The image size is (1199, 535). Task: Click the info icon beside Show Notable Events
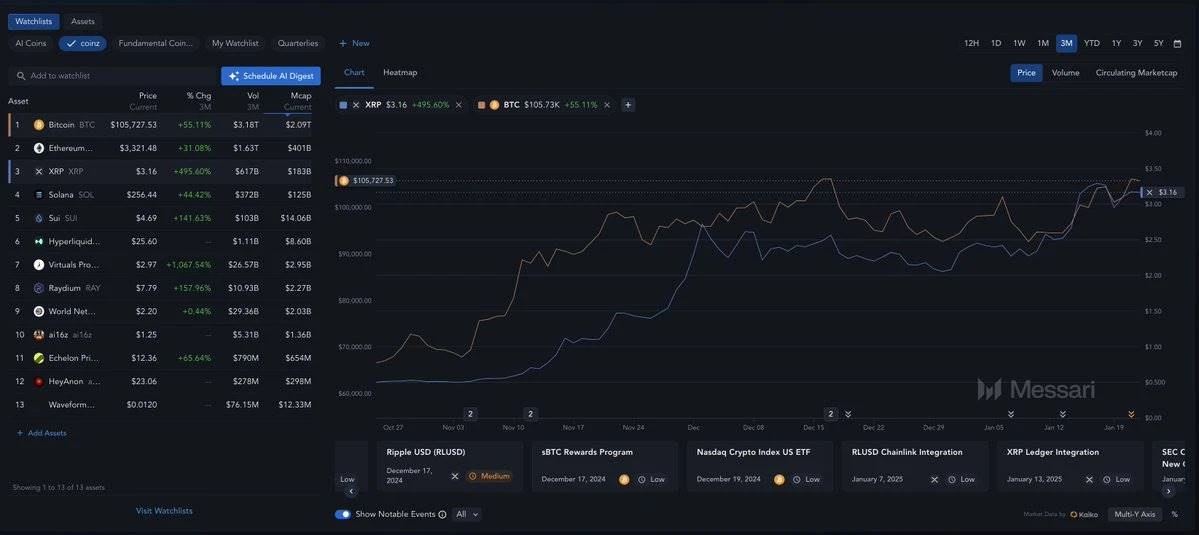click(443, 514)
